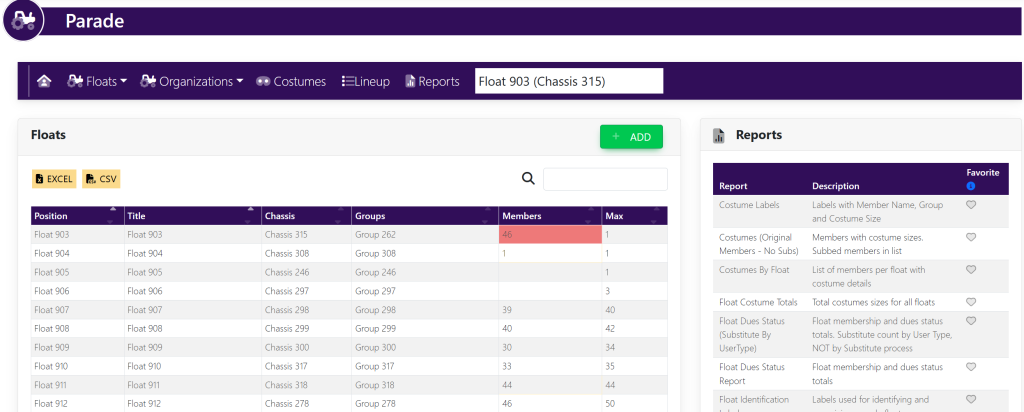Click the Parade tractor logo icon
The height and width of the screenshot is (412, 1024).
pyautogui.click(x=23, y=20)
